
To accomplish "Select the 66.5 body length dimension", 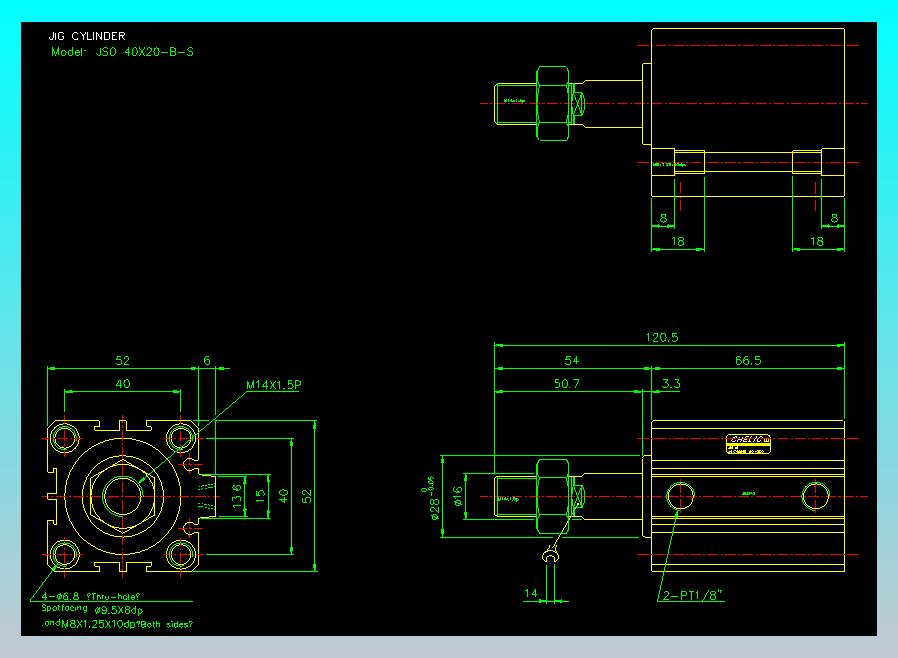I will [748, 360].
